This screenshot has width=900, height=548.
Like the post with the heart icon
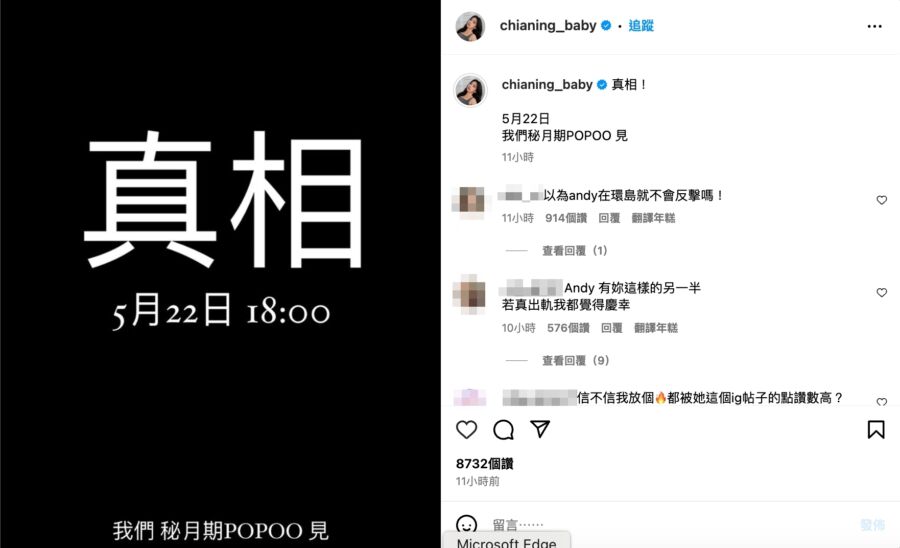click(466, 429)
